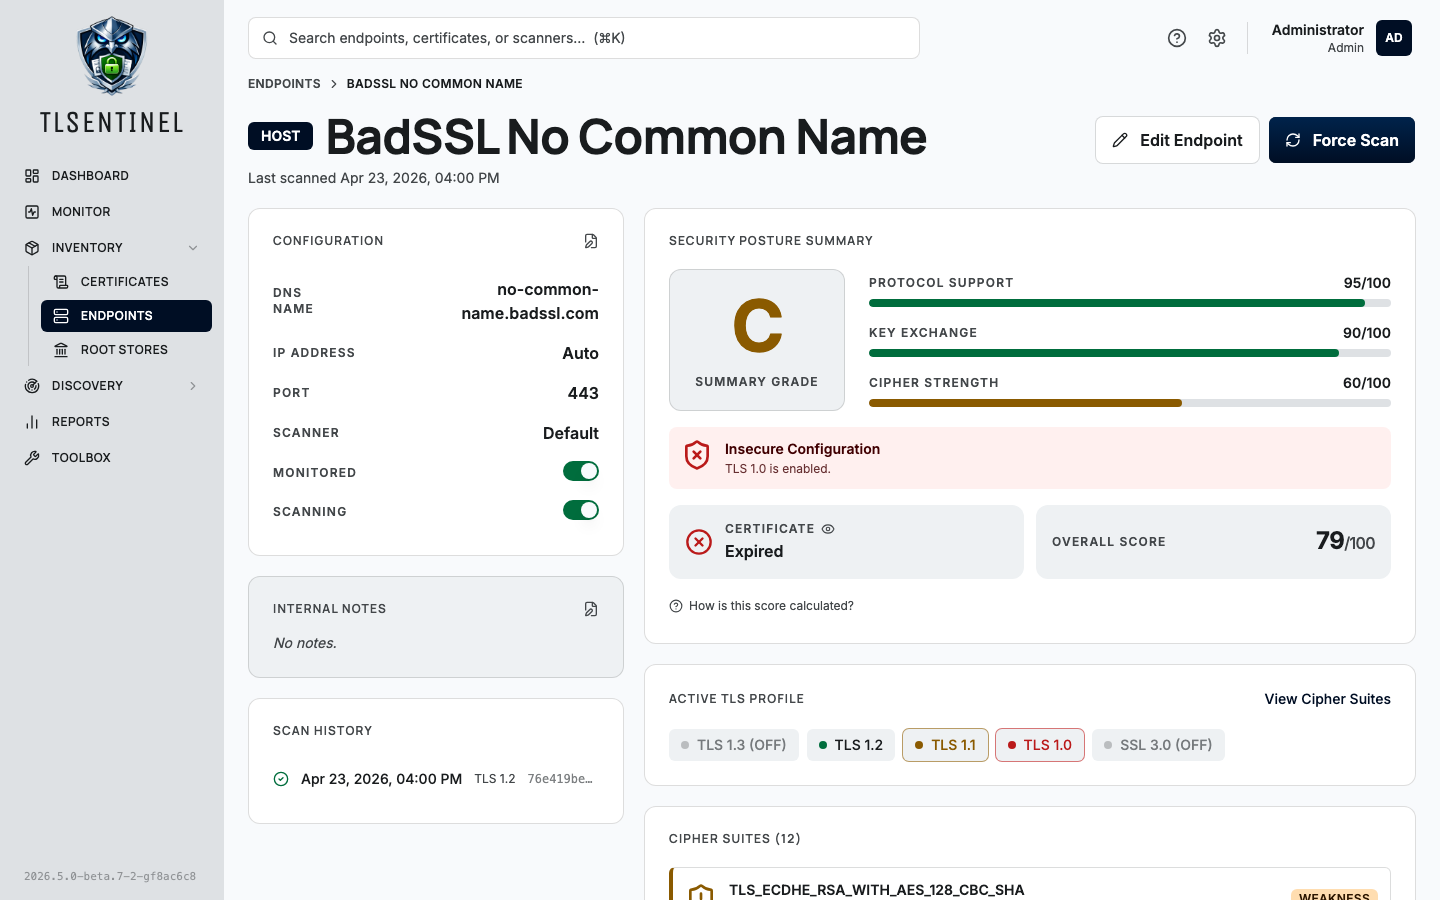
Task: Click the Inventory cube icon
Action: coord(32,248)
